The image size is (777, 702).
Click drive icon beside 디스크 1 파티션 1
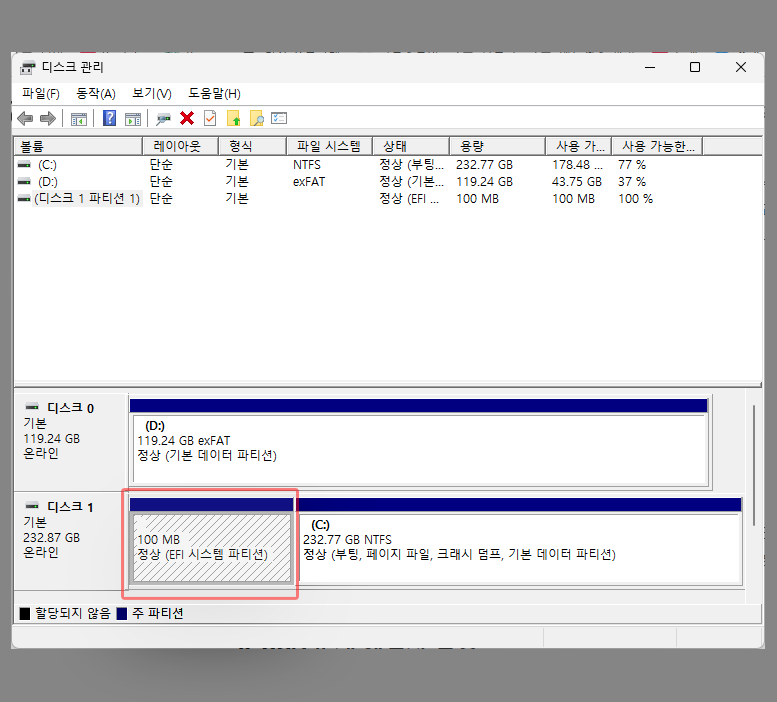pos(24,199)
